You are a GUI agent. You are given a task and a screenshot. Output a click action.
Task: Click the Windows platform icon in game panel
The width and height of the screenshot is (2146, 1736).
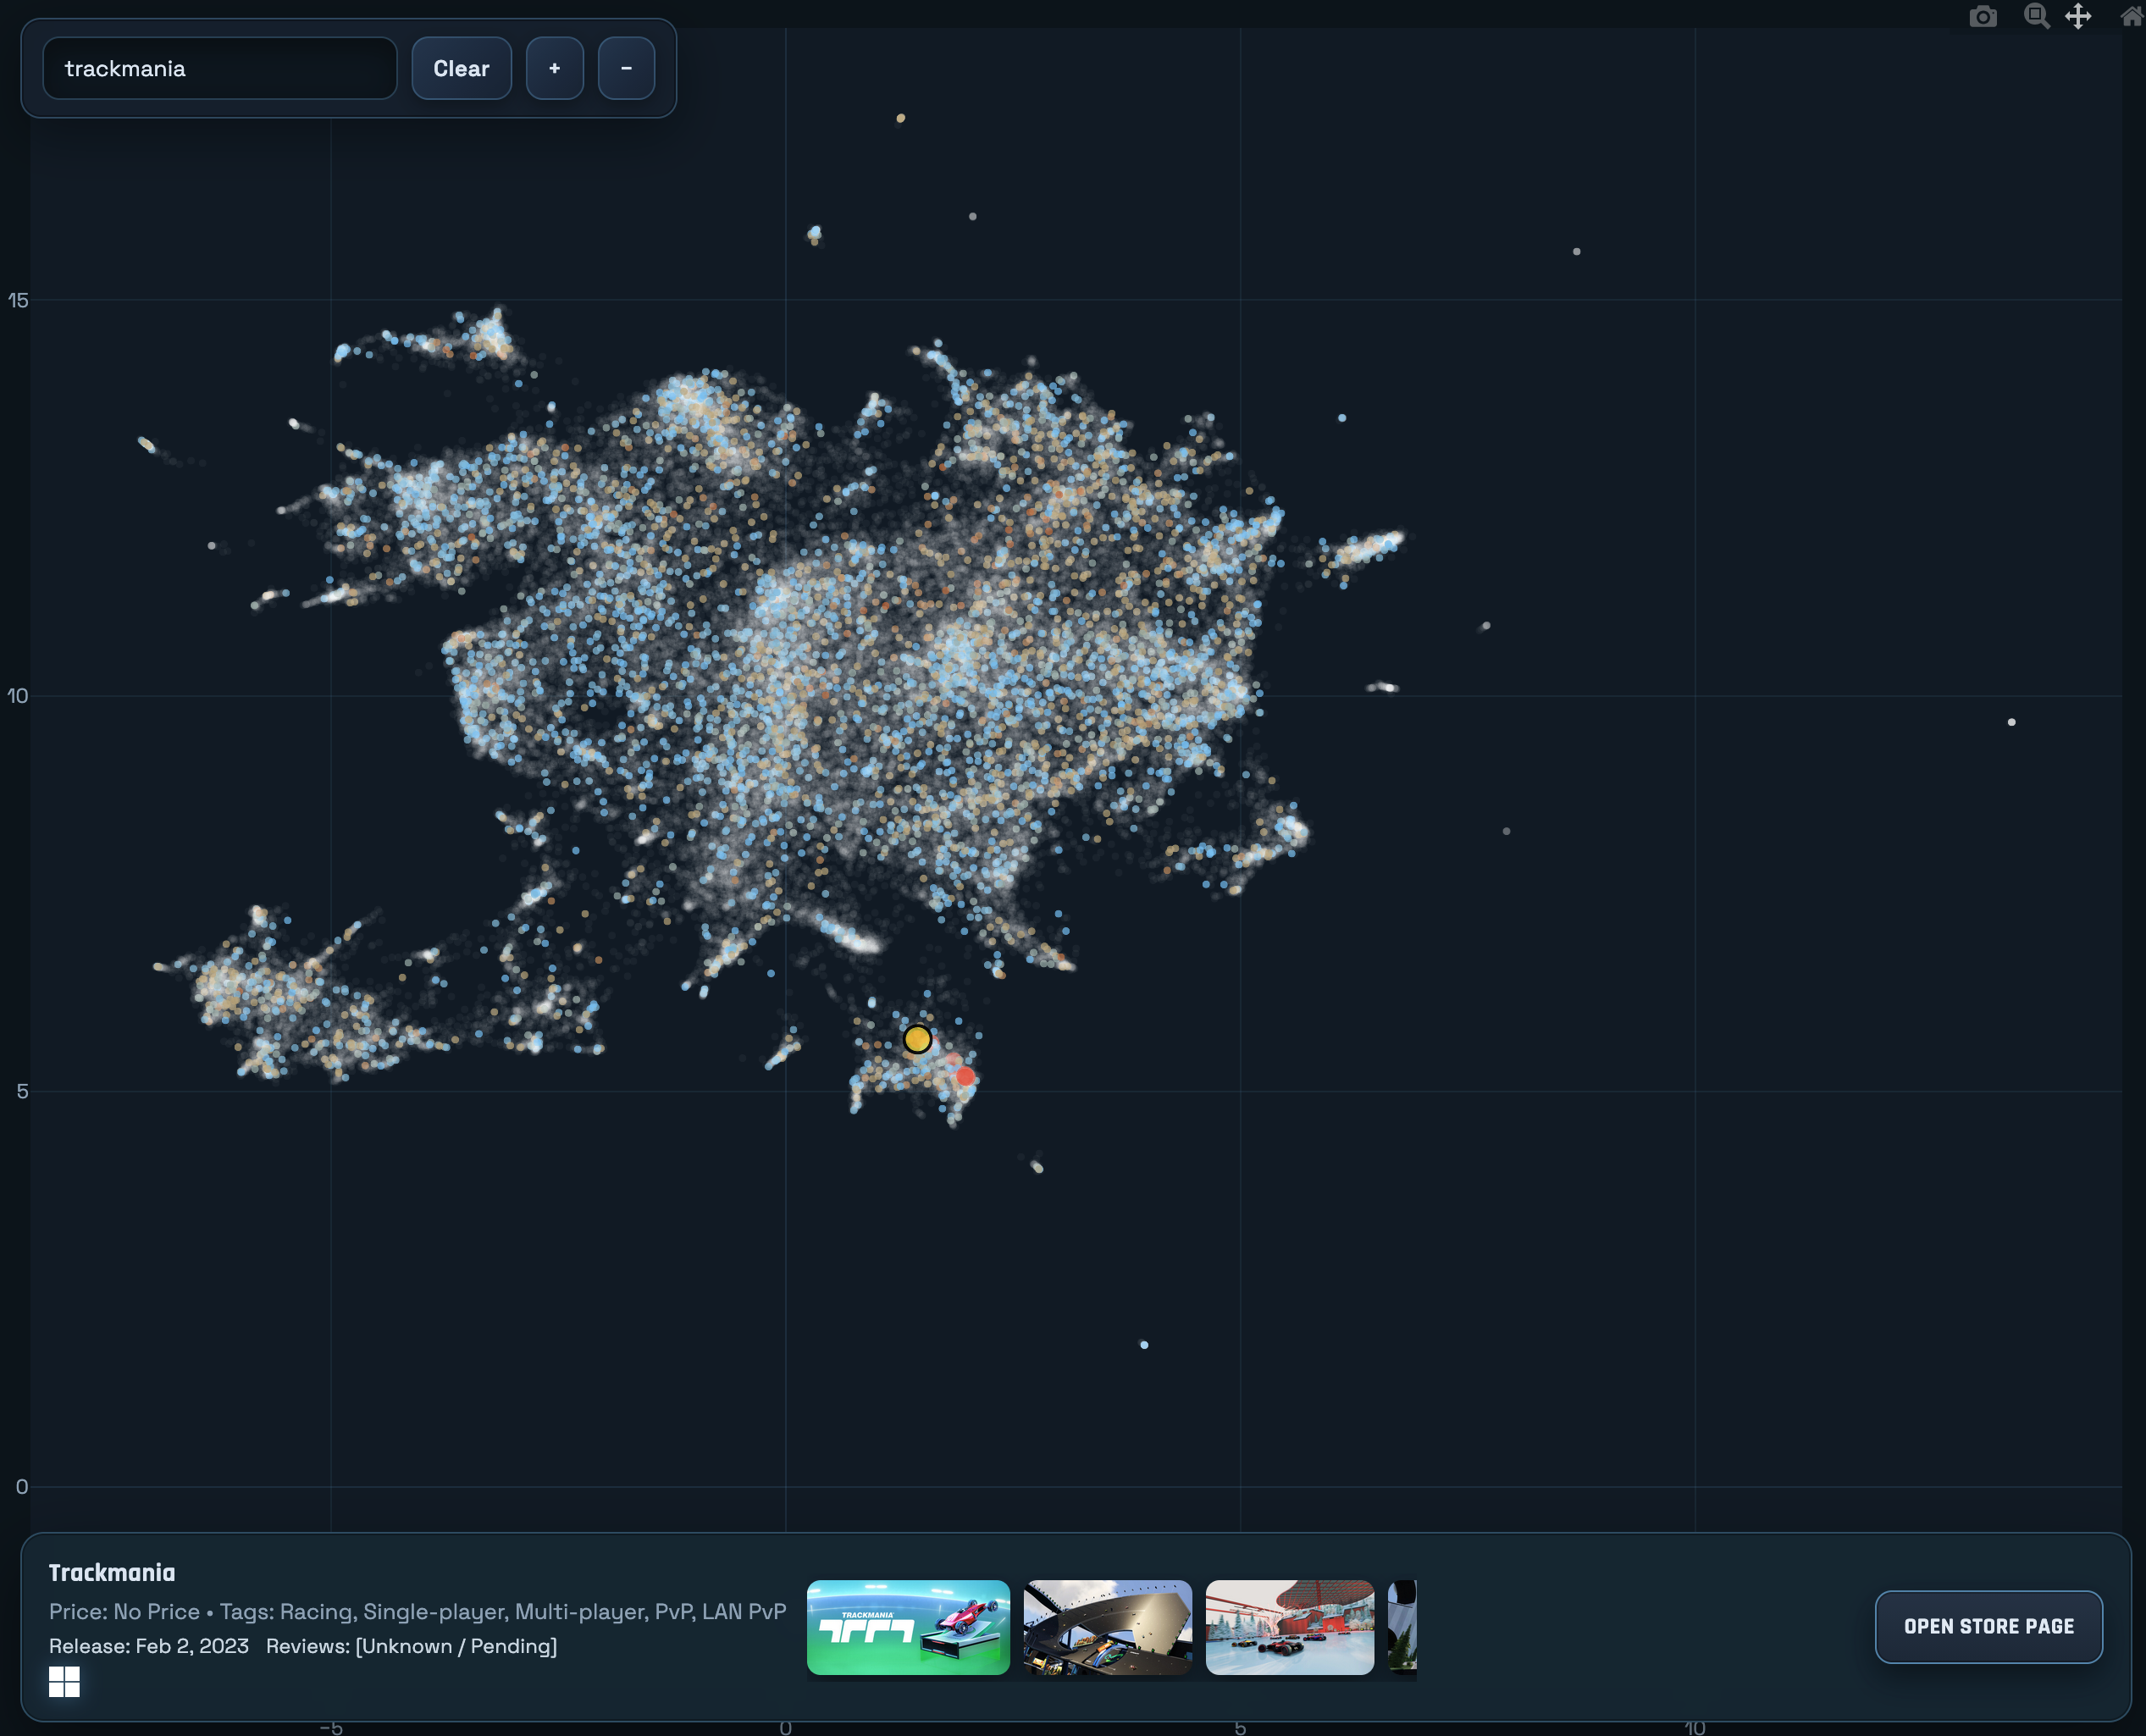click(x=64, y=1681)
